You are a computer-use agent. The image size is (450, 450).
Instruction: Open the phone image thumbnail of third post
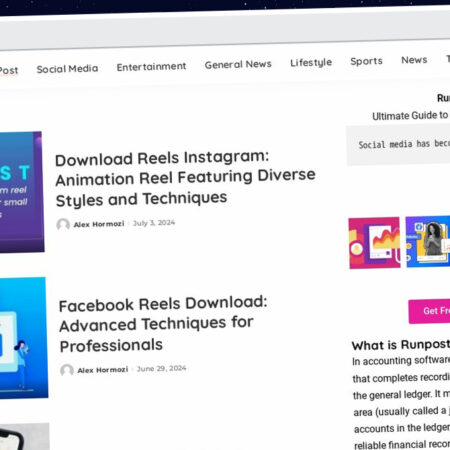tap(25, 436)
